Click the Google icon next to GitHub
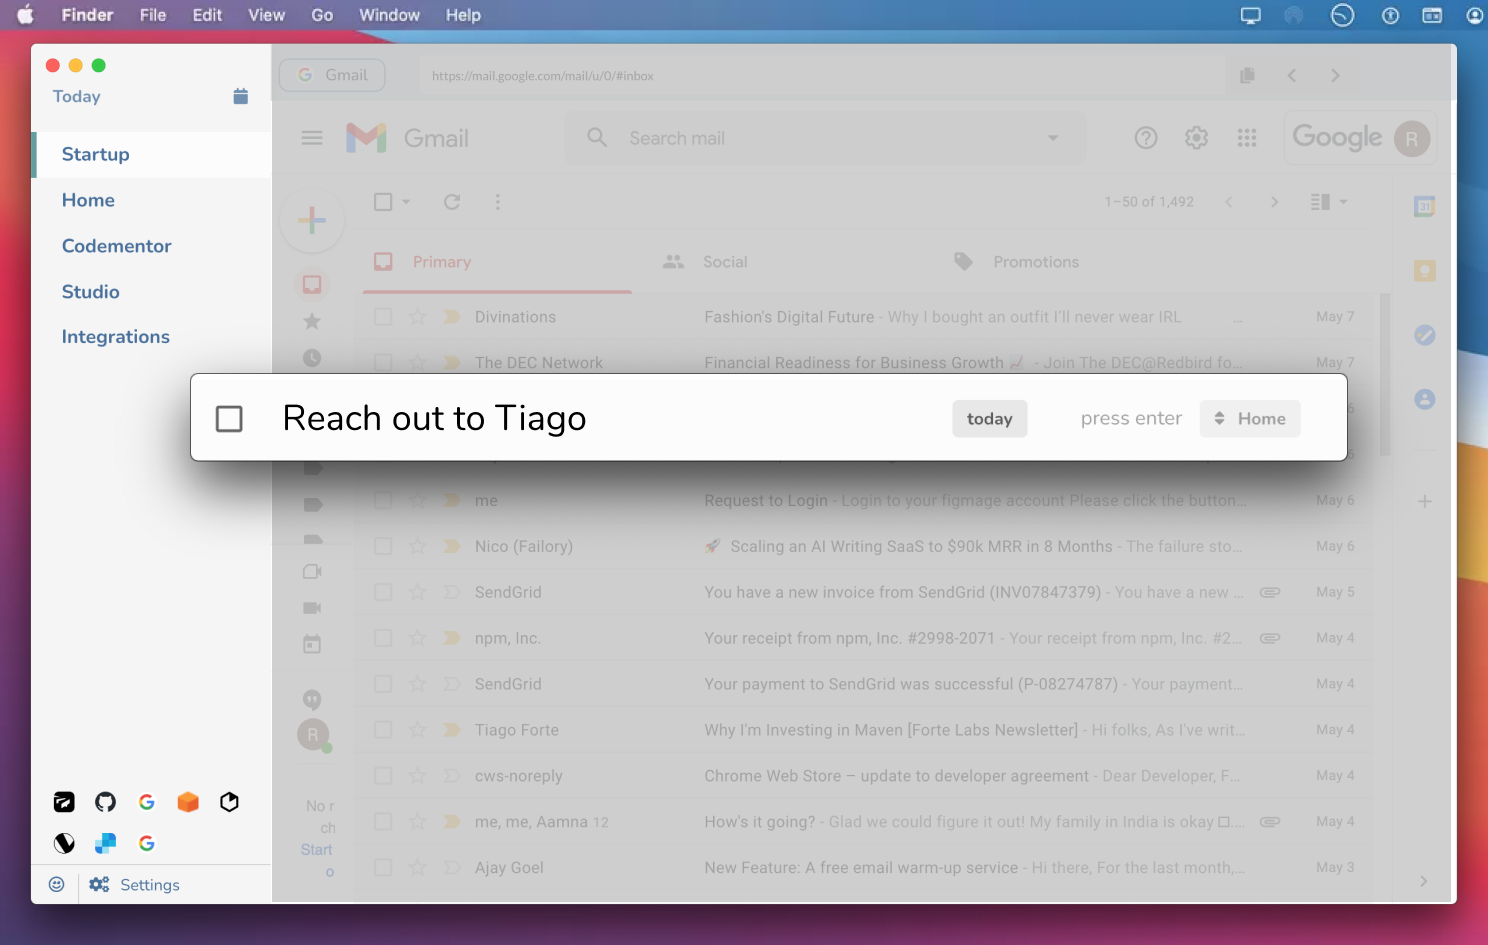The height and width of the screenshot is (945, 1488). click(147, 802)
